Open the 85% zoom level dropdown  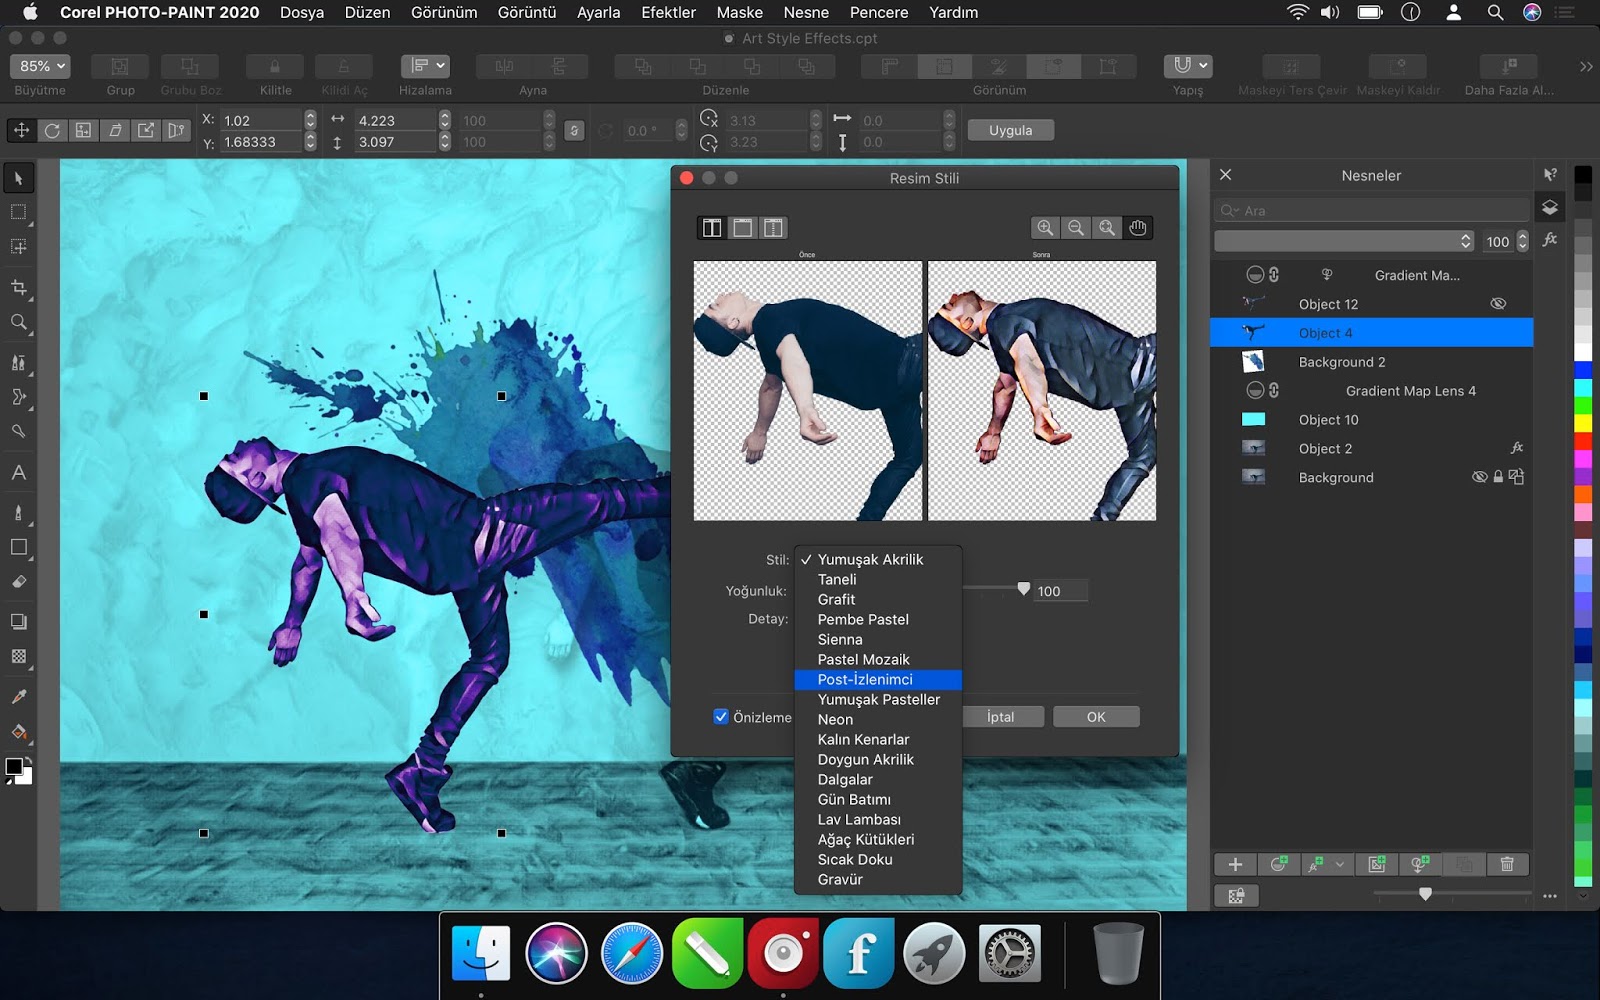tap(41, 66)
